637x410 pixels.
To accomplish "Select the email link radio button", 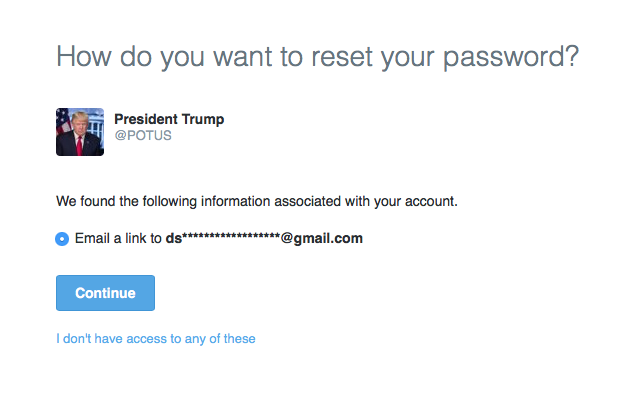I will pos(62,238).
